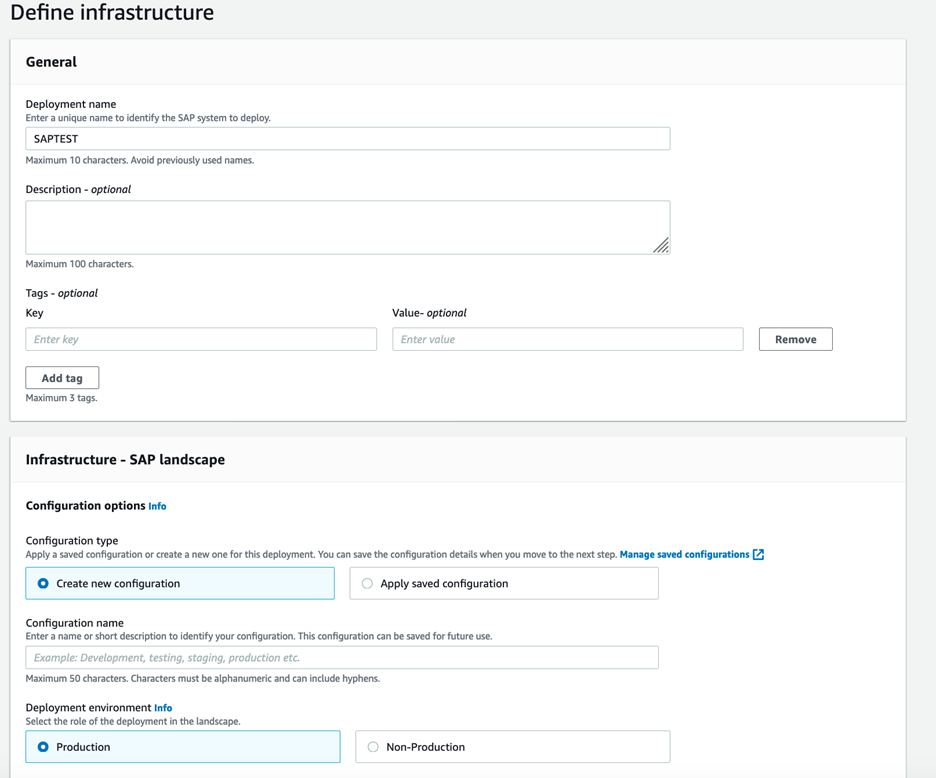Click the Configuration name input field
This screenshot has width=936, height=778.
341,658
